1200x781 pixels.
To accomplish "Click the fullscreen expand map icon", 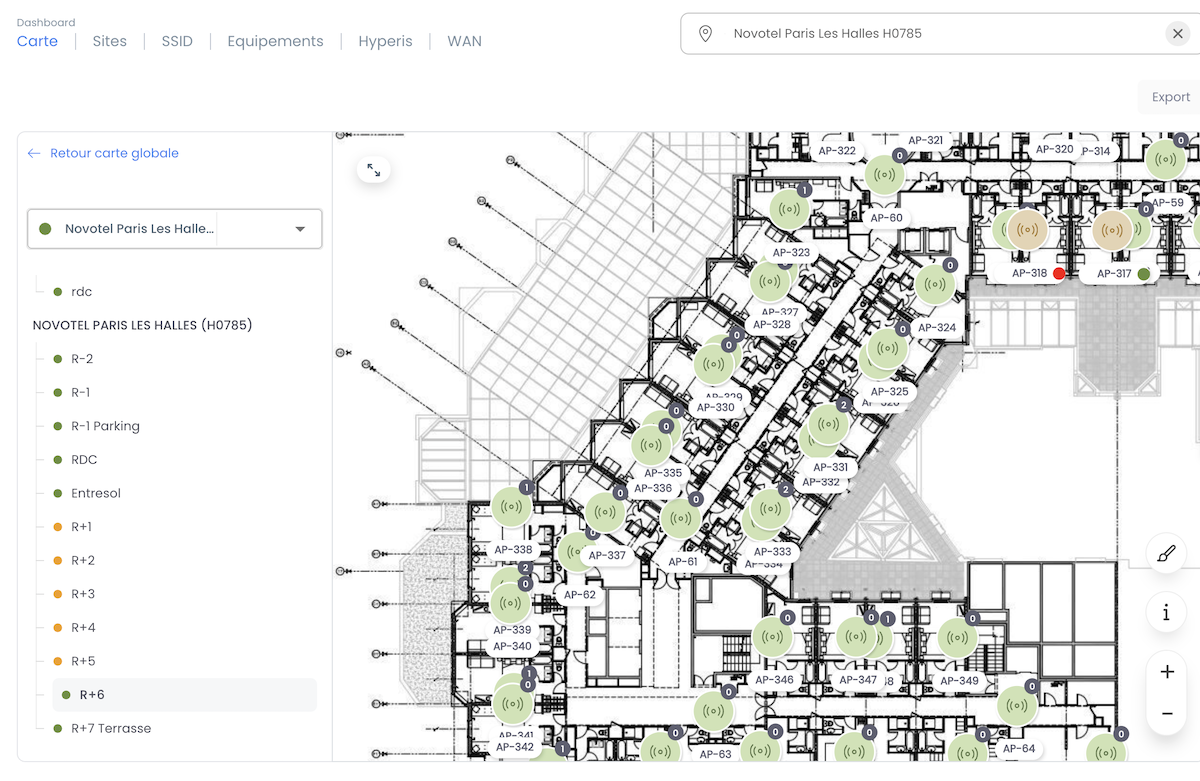I will pyautogui.click(x=373, y=170).
